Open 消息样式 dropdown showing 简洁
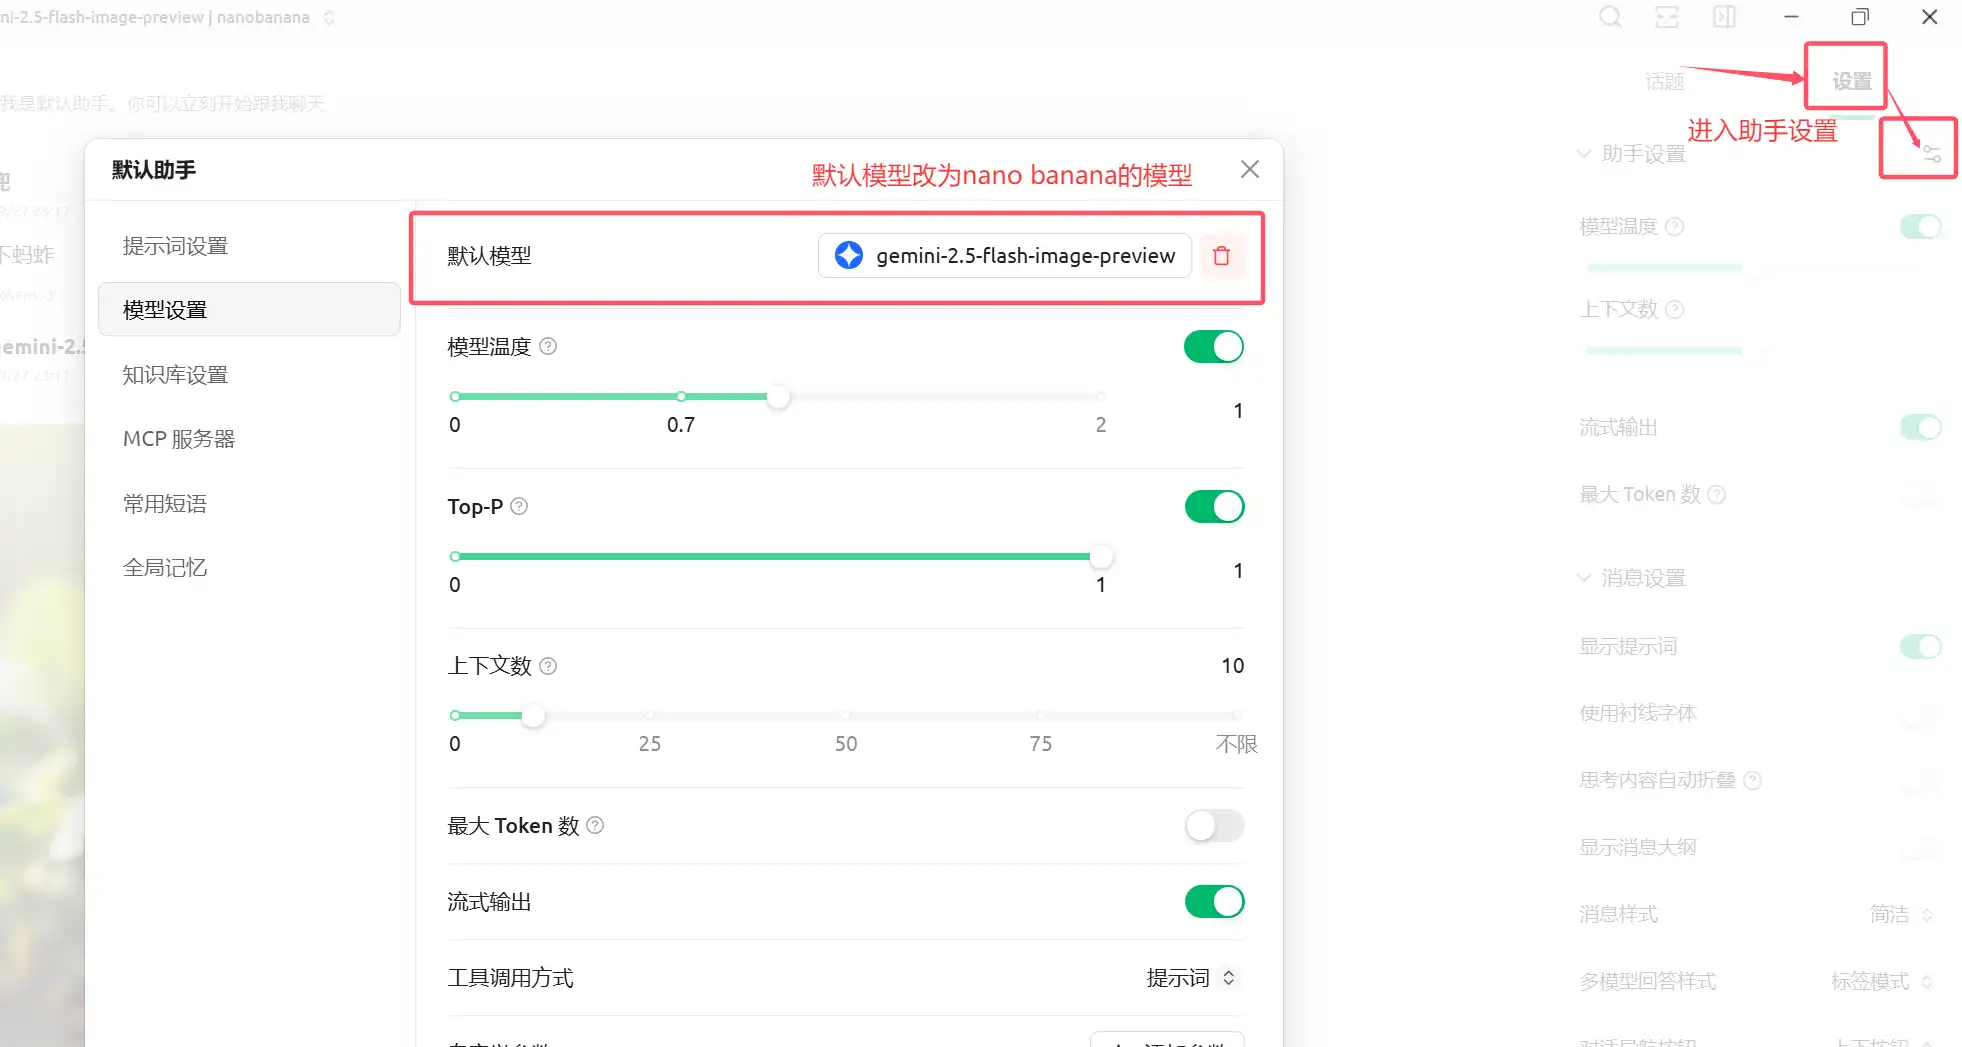 1900,914
